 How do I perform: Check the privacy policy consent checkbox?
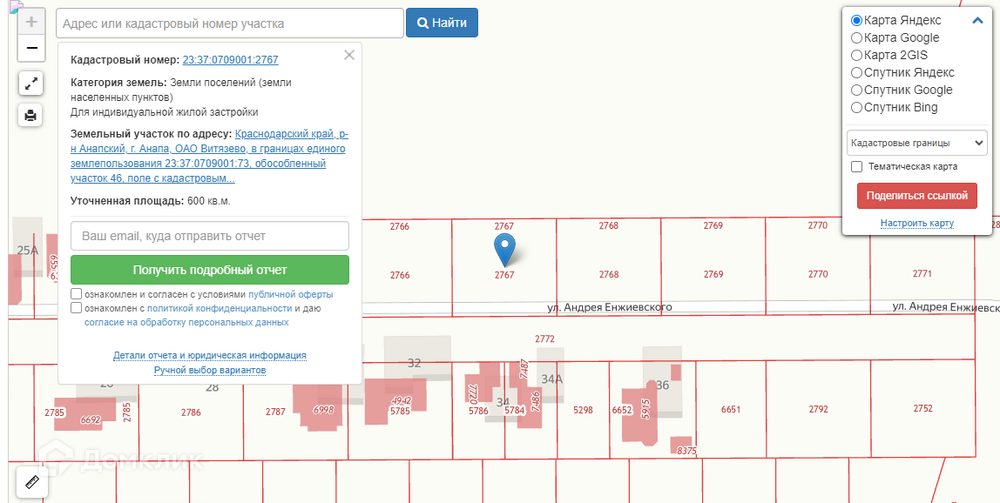coord(77,308)
